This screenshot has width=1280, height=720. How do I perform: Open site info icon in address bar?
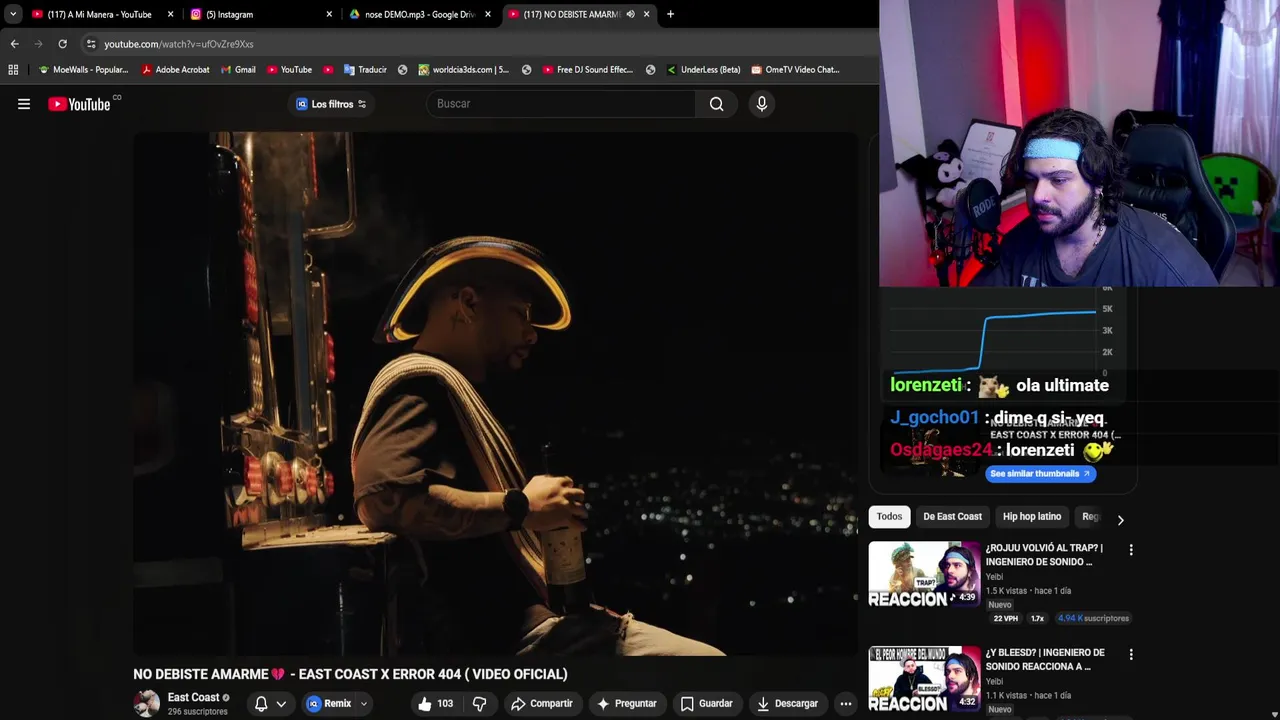[90, 44]
